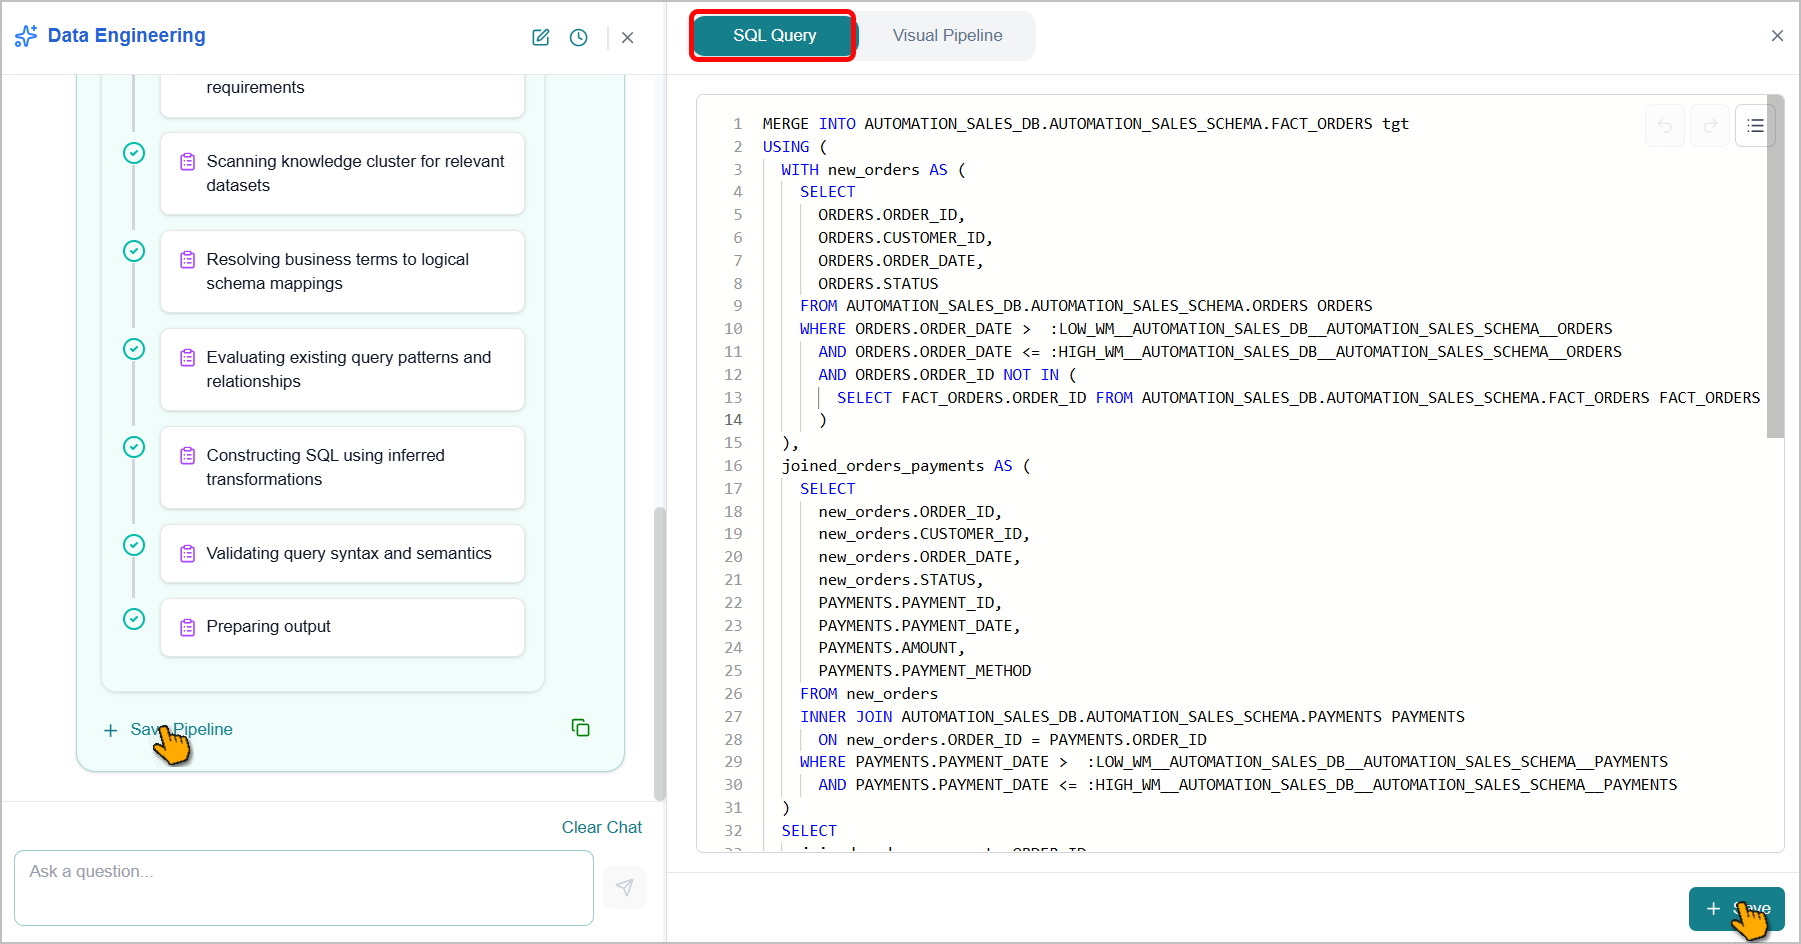Click 'ORDERS.CUSTOMER_ID,' on line 6
Image resolution: width=1801 pixels, height=944 pixels.
pos(905,238)
